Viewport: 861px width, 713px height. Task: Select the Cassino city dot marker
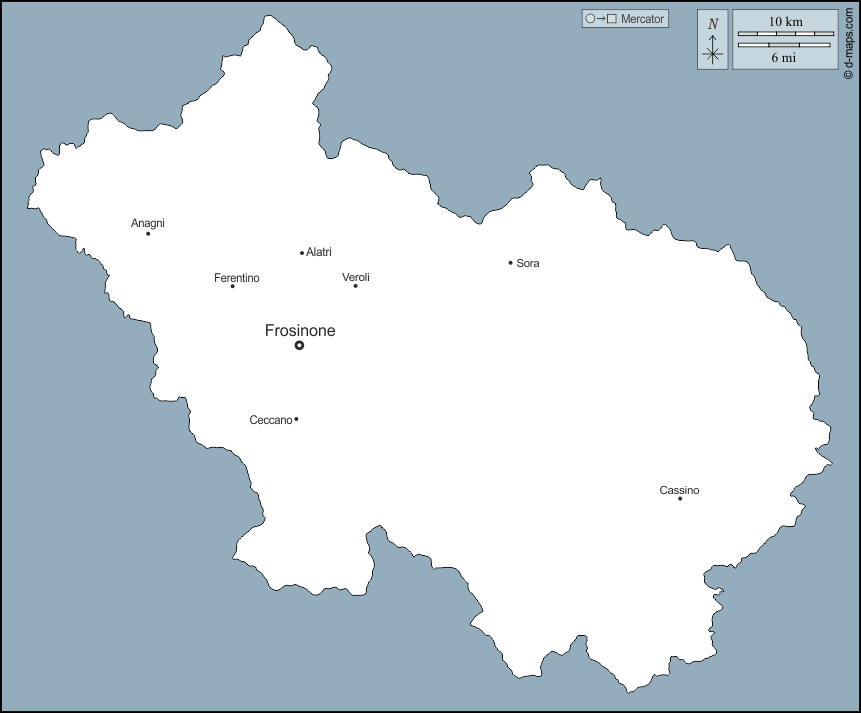[680, 498]
